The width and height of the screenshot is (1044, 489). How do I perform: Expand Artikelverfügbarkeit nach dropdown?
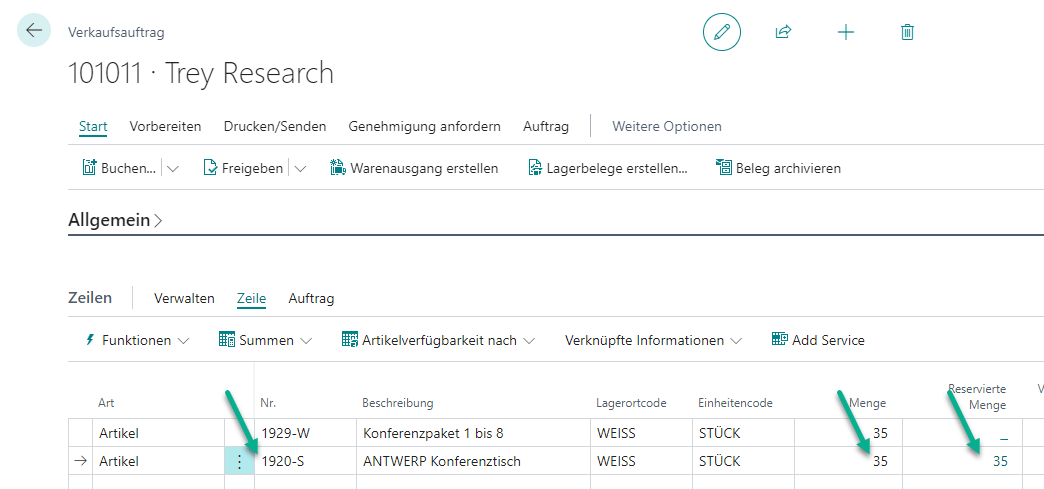click(x=438, y=340)
